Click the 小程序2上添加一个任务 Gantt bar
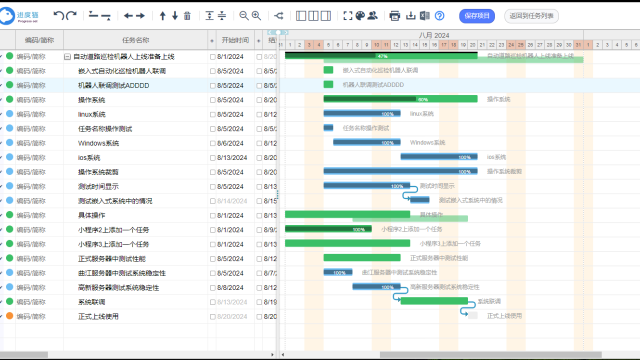 [x=328, y=229]
